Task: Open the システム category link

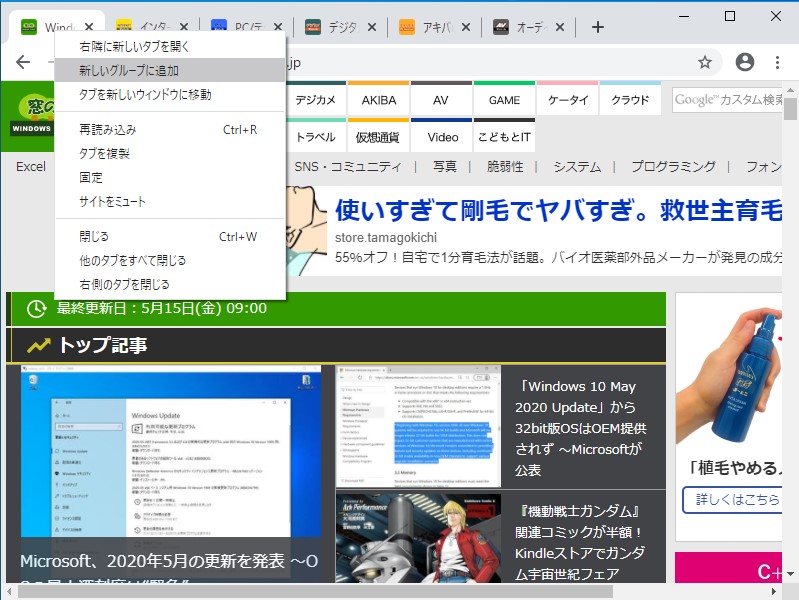Action: (577, 167)
